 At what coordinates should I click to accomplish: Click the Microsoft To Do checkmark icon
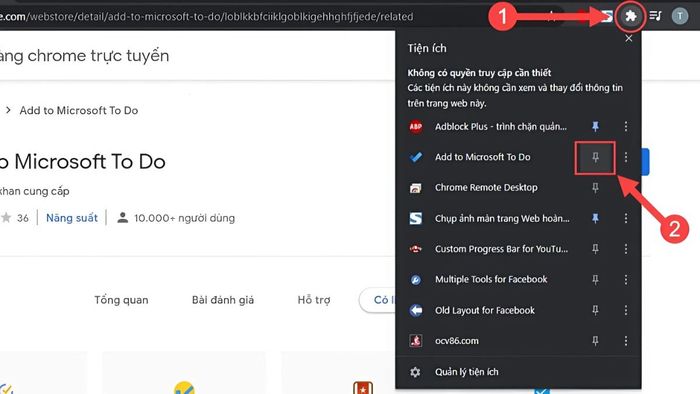pos(416,157)
